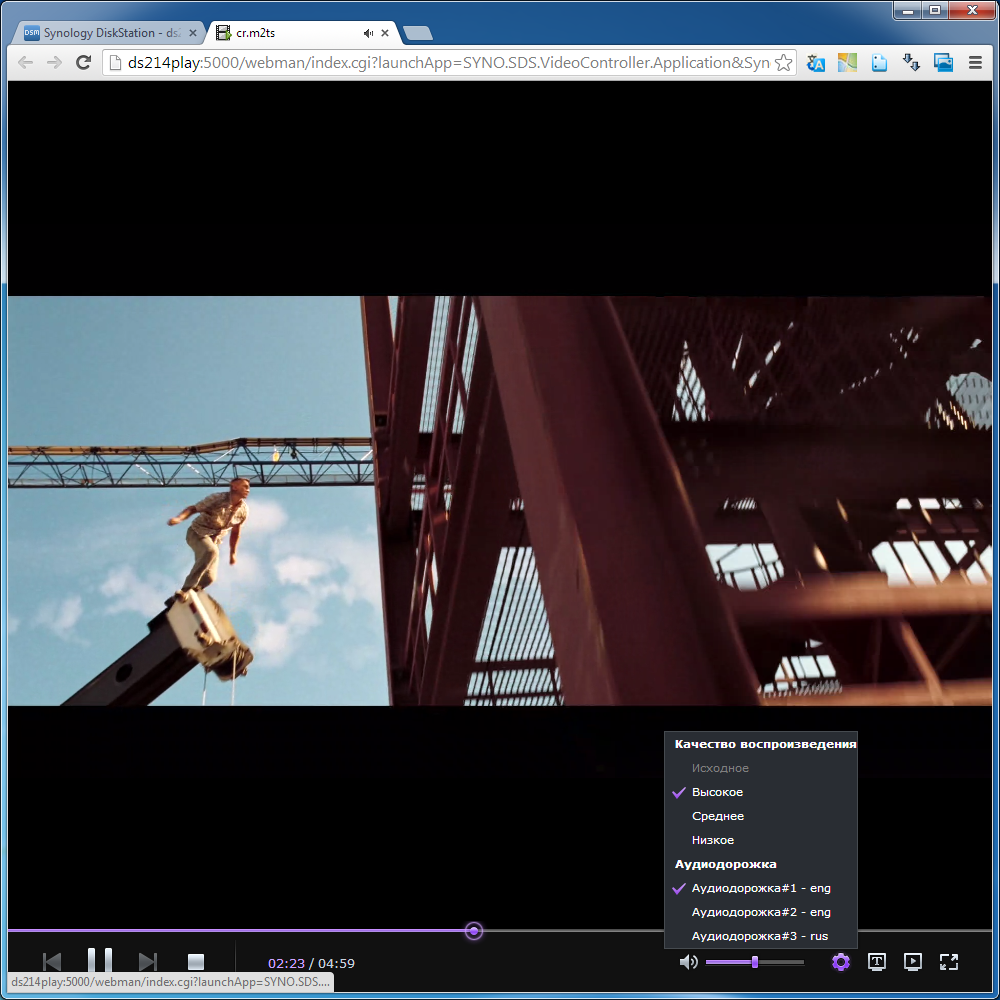Screen dimensions: 1000x1000
Task: Click the video frame area
Action: pyautogui.click(x=500, y=501)
